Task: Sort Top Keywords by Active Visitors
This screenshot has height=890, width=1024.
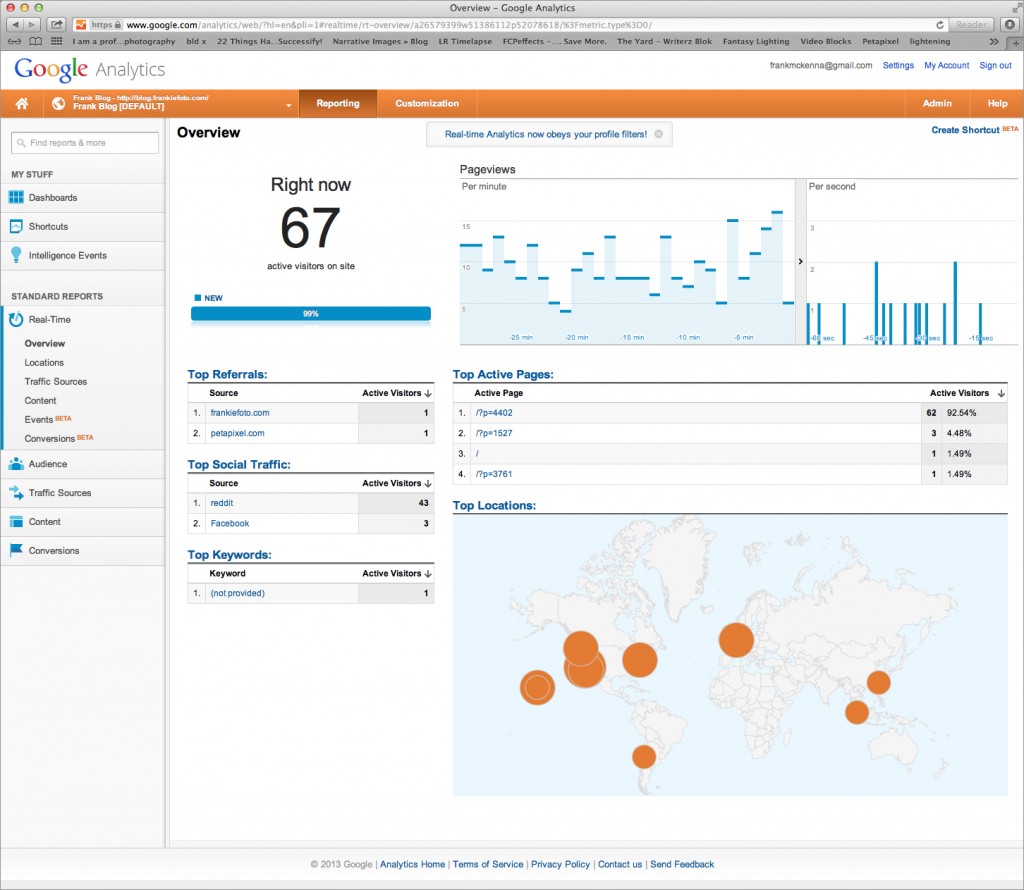Action: [x=397, y=573]
